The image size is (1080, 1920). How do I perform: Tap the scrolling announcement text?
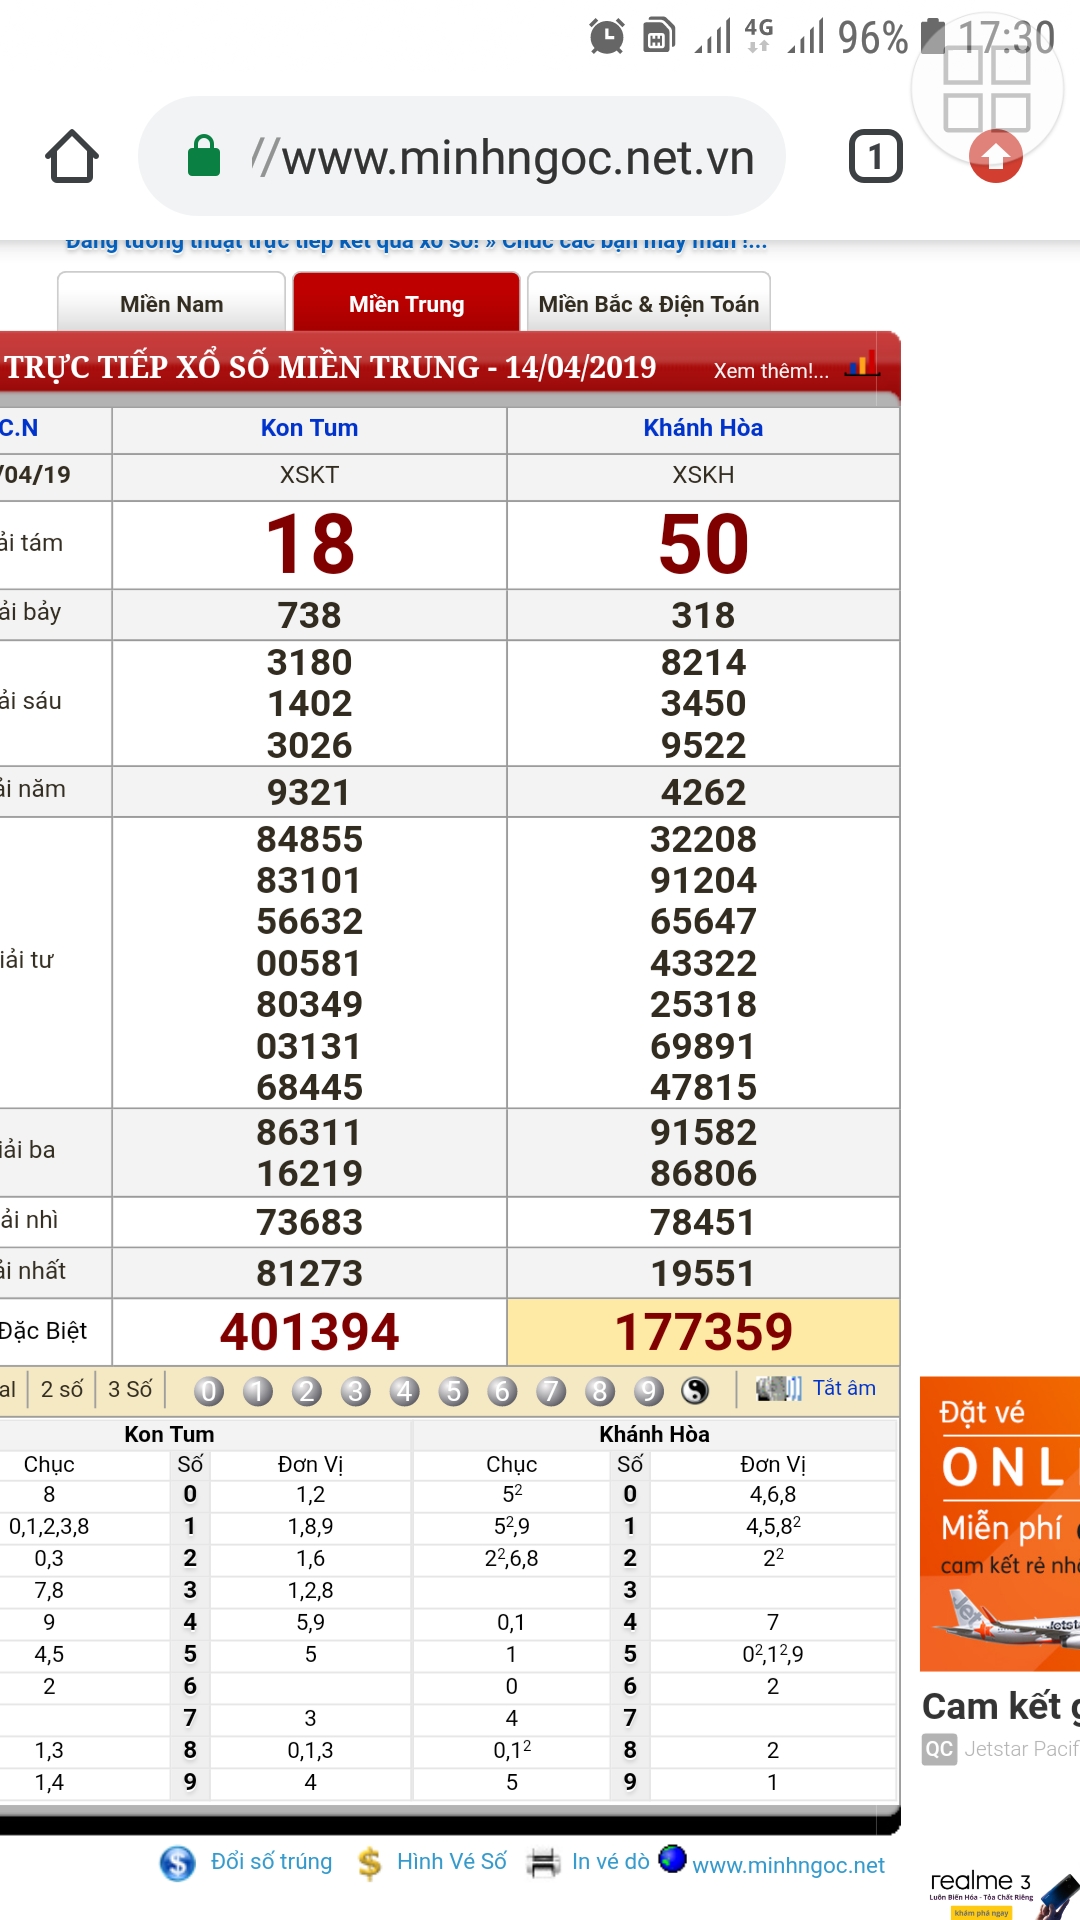pos(416,242)
